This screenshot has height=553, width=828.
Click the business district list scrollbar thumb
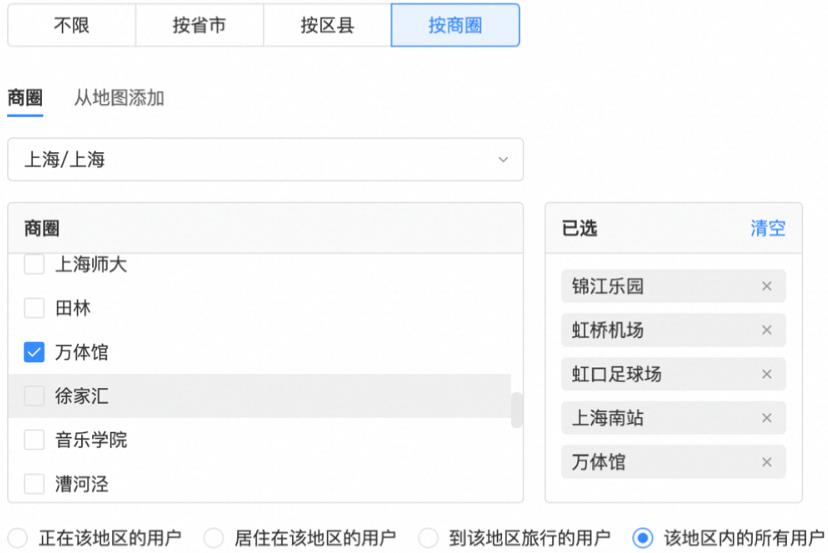tap(517, 410)
